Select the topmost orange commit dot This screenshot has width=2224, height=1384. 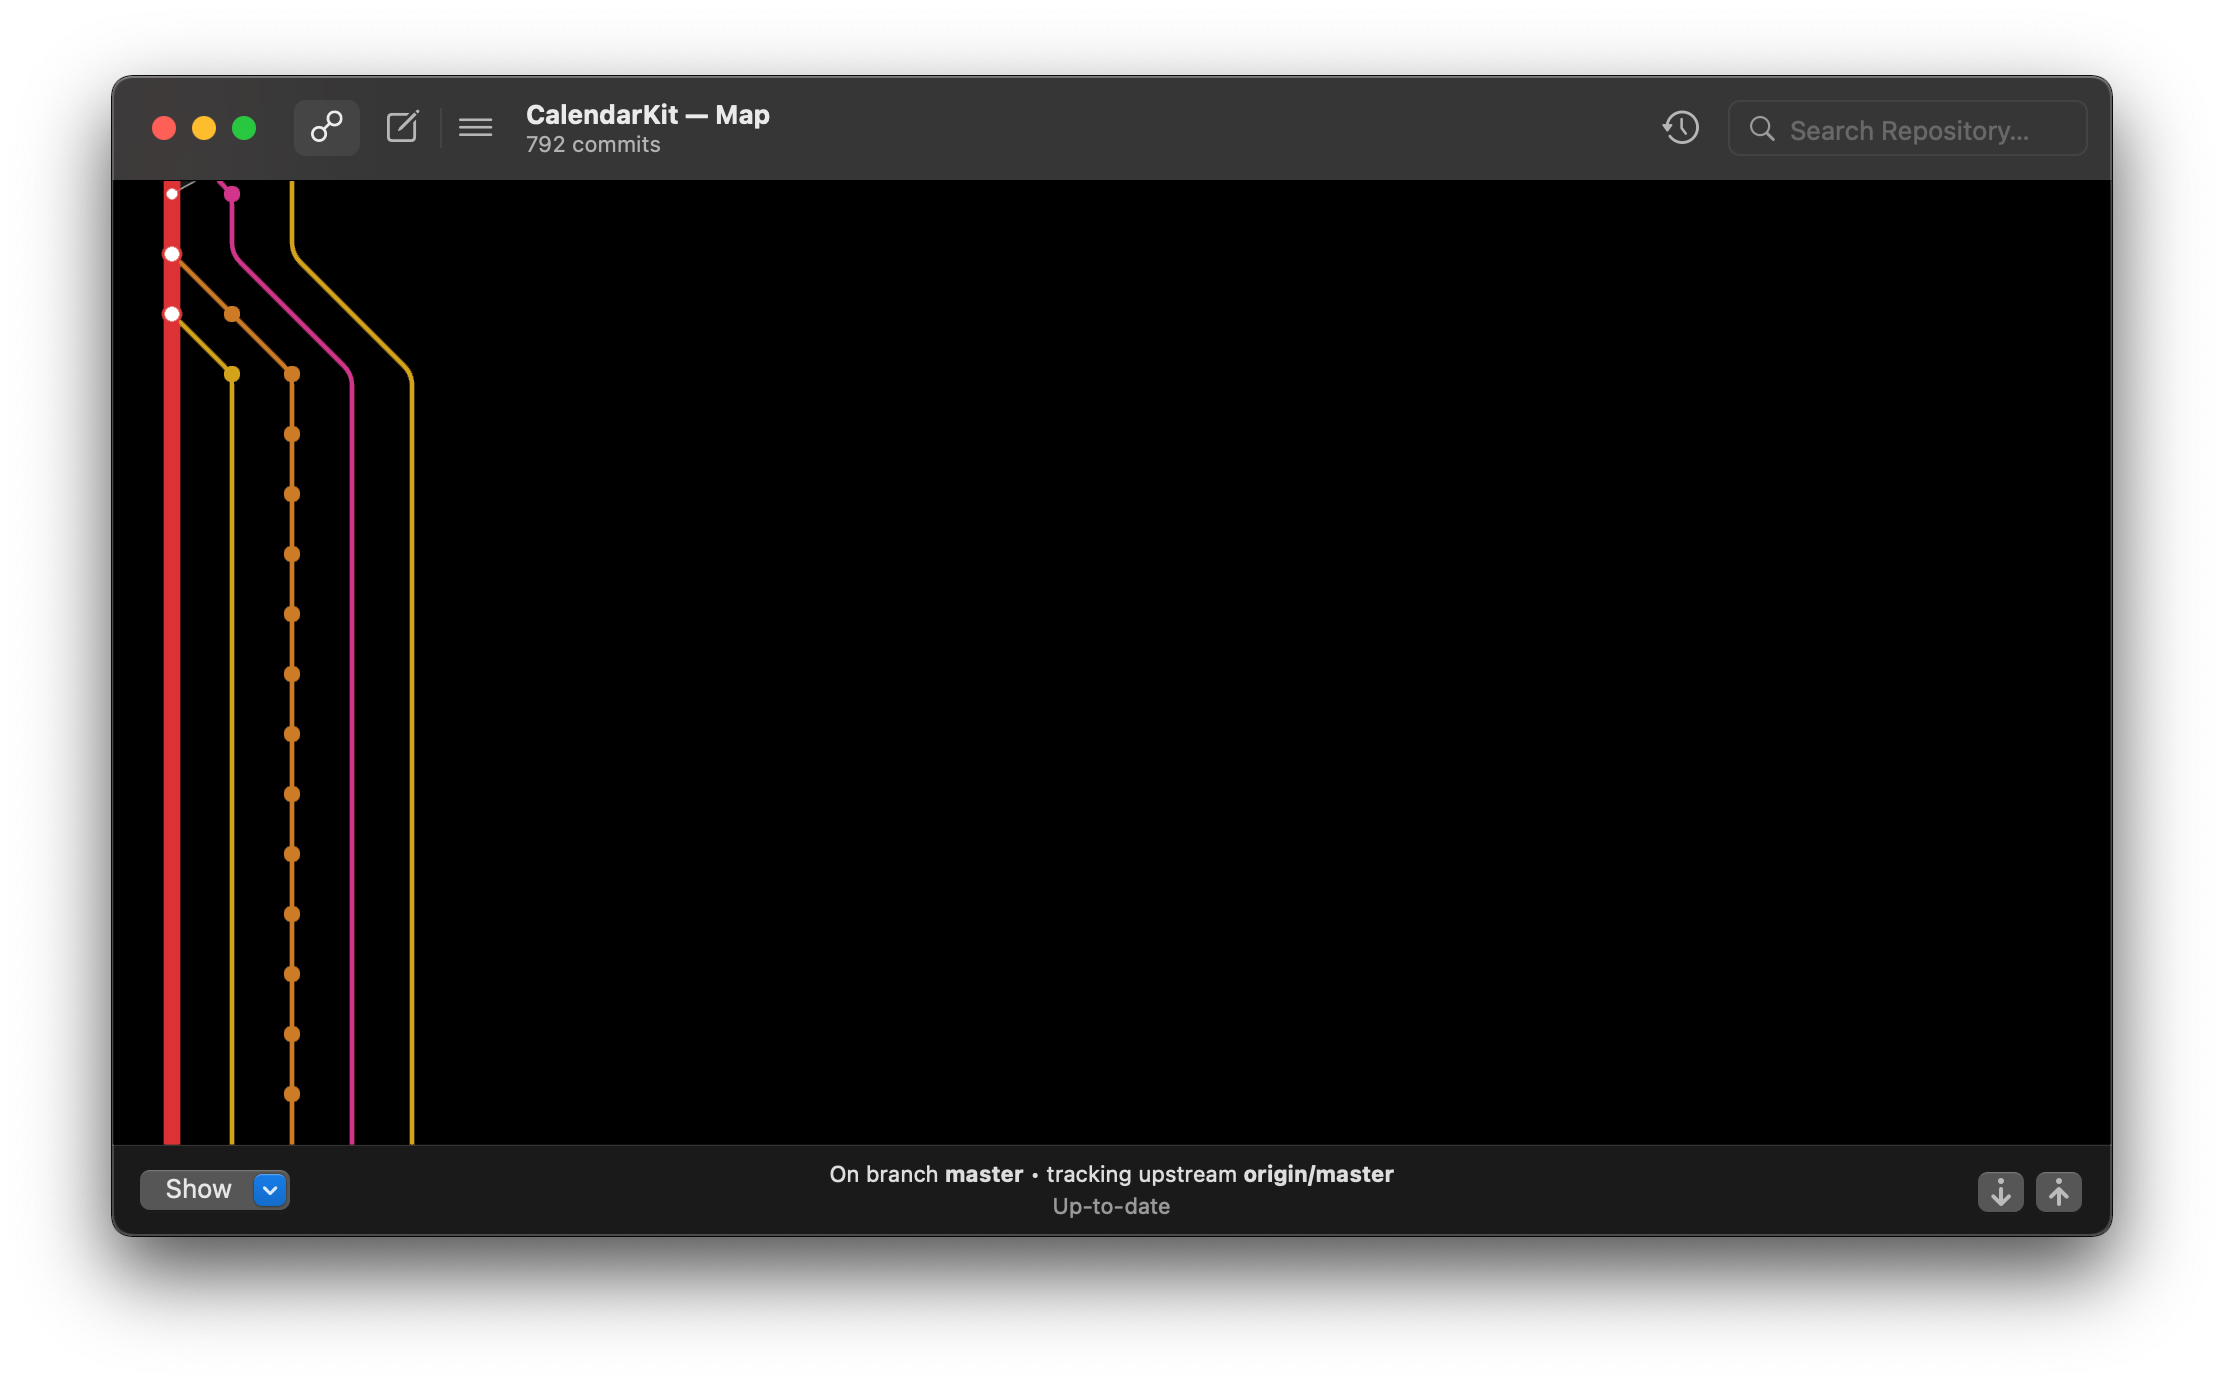(x=233, y=314)
